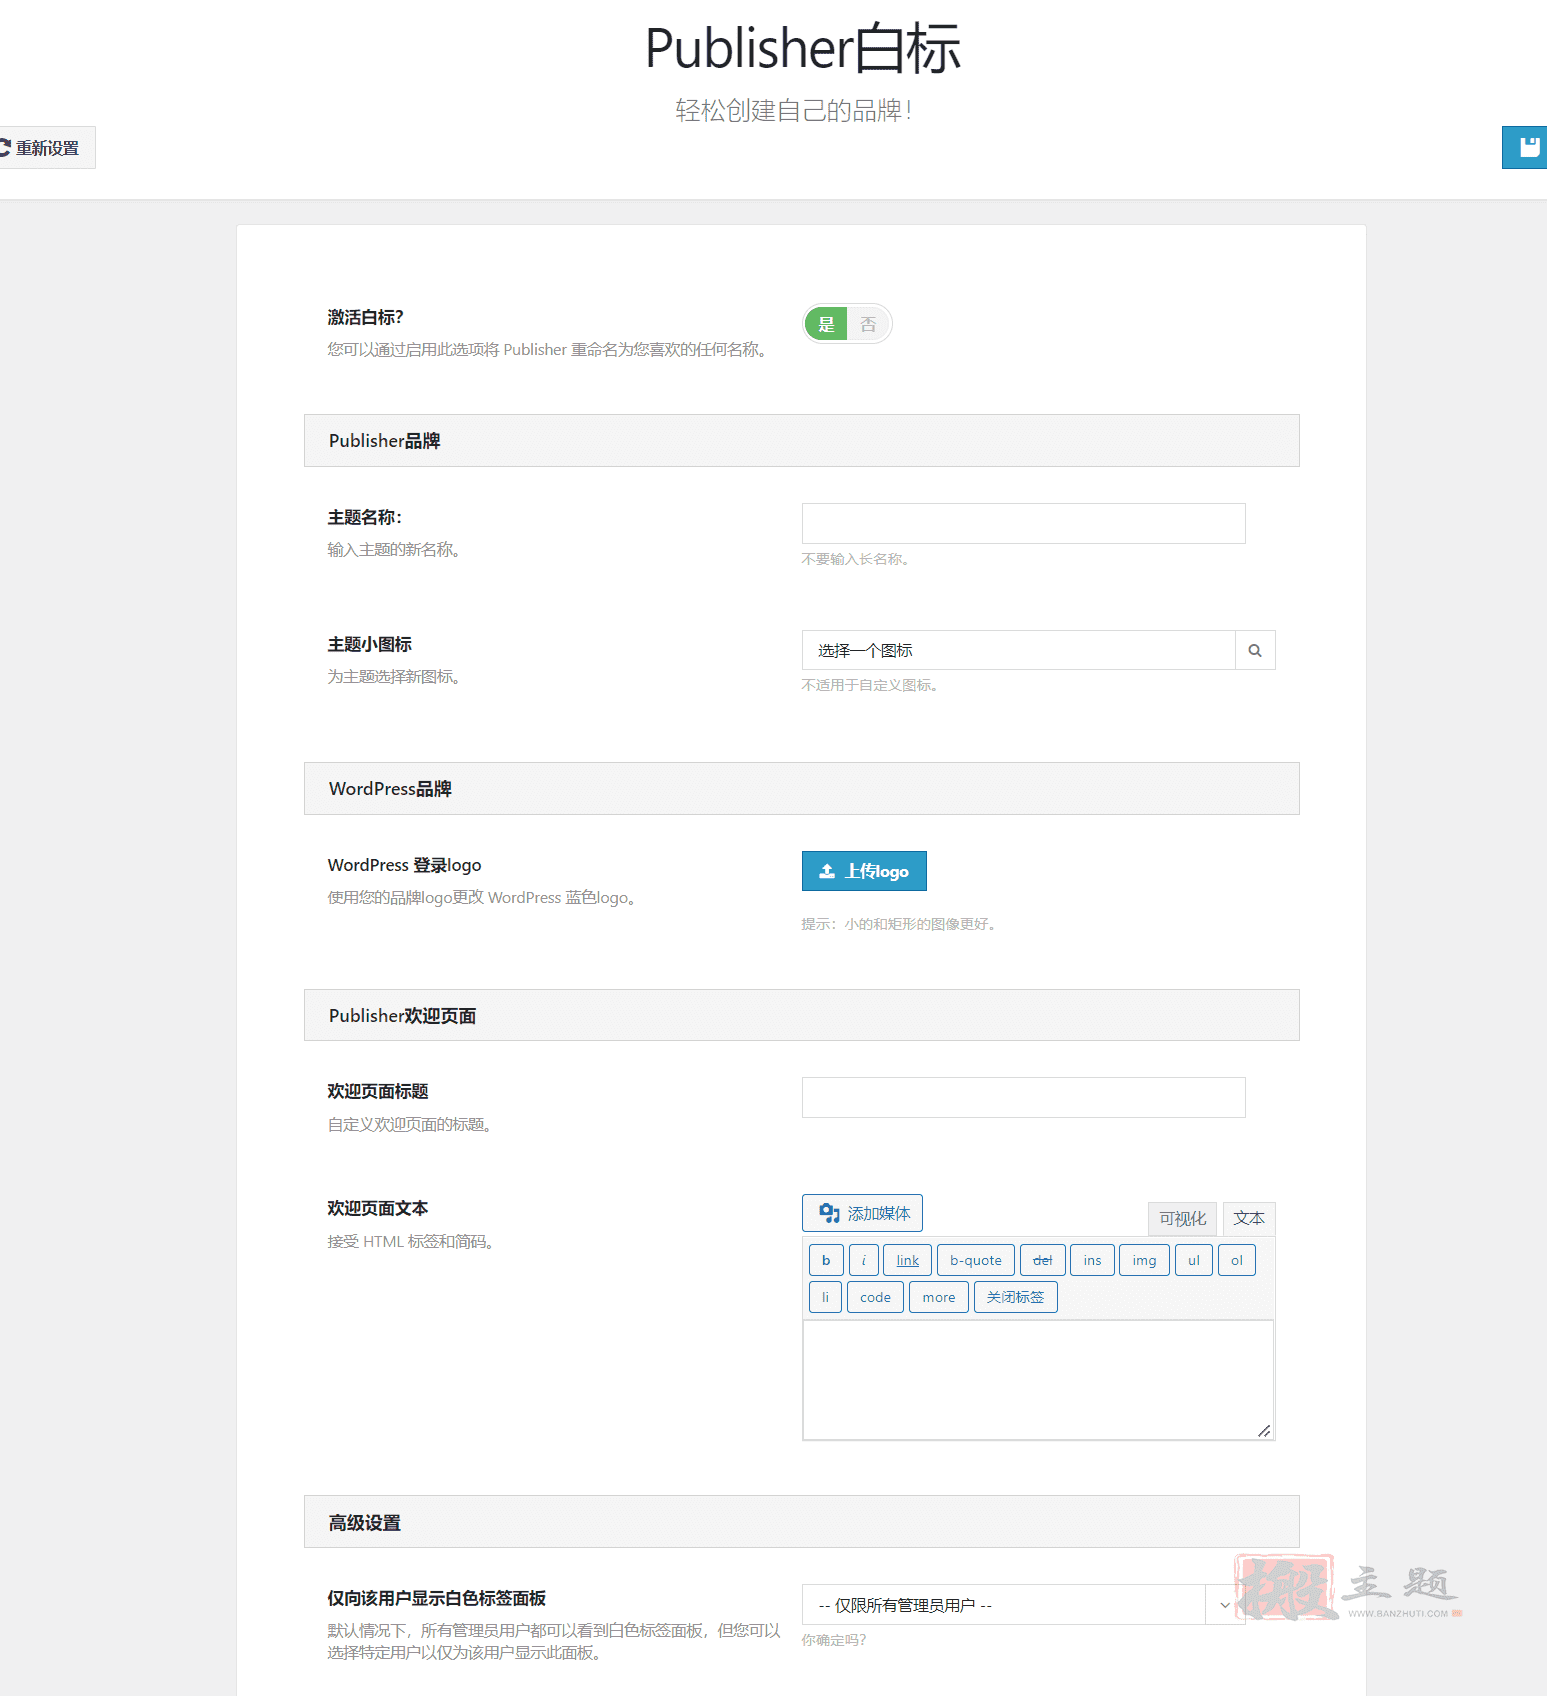Click the link quicktag button
Viewport: 1547px width, 1696px height.
pos(907,1260)
